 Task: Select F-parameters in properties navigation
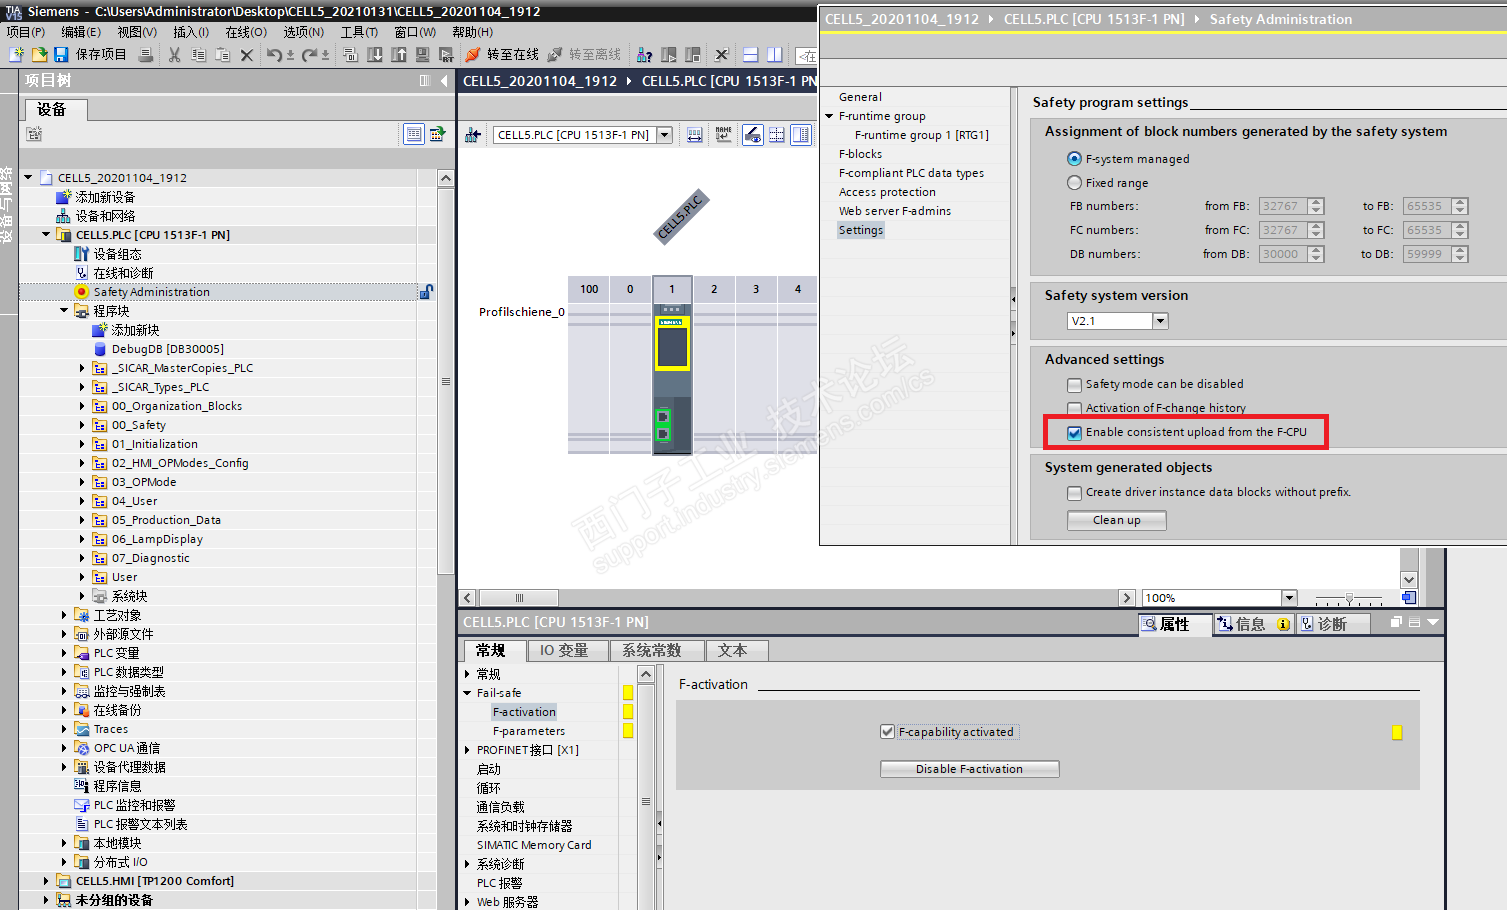pos(529,731)
